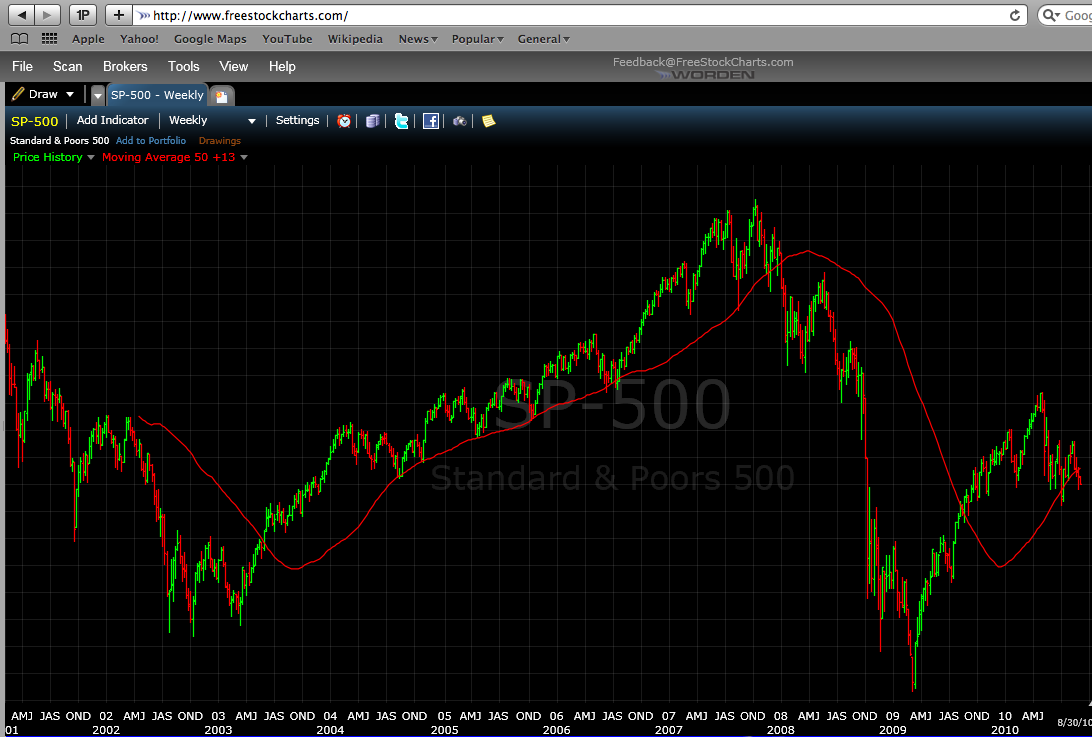The height and width of the screenshot is (737, 1092).
Task: Reload the page with the refresh icon
Action: point(1015,15)
